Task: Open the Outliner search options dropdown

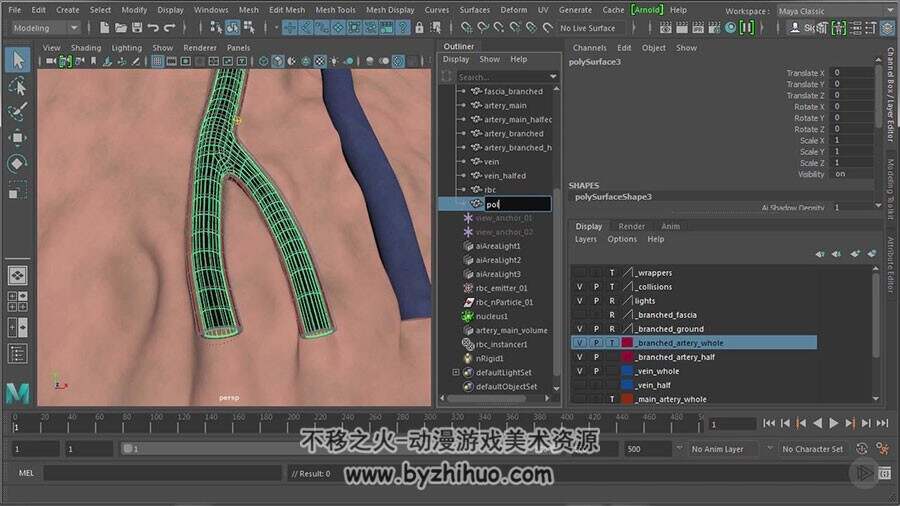Action: tap(553, 76)
